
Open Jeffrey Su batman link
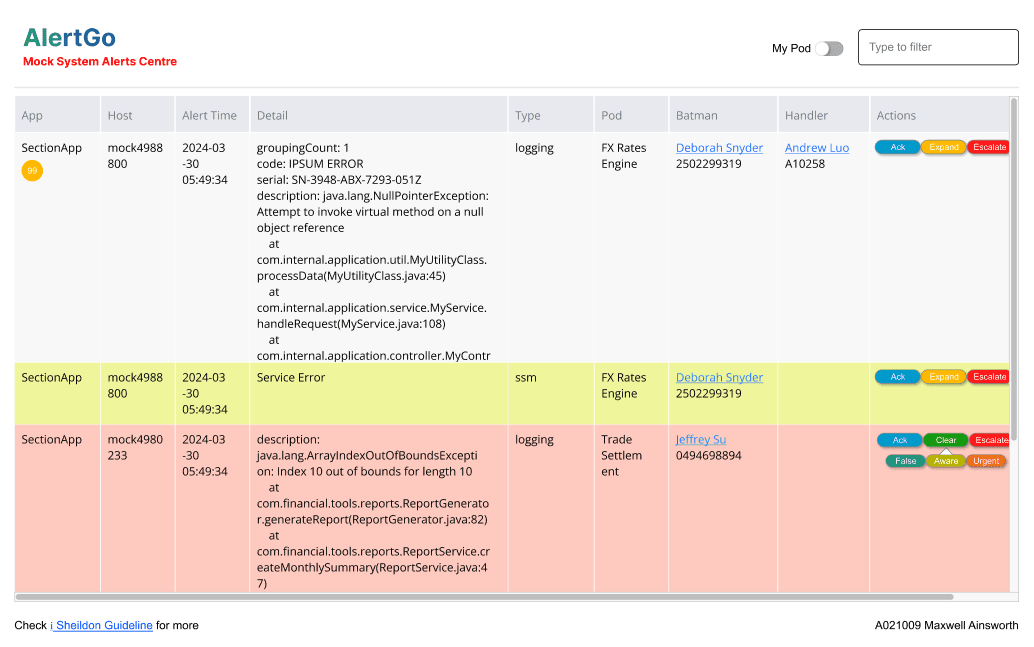(x=700, y=439)
